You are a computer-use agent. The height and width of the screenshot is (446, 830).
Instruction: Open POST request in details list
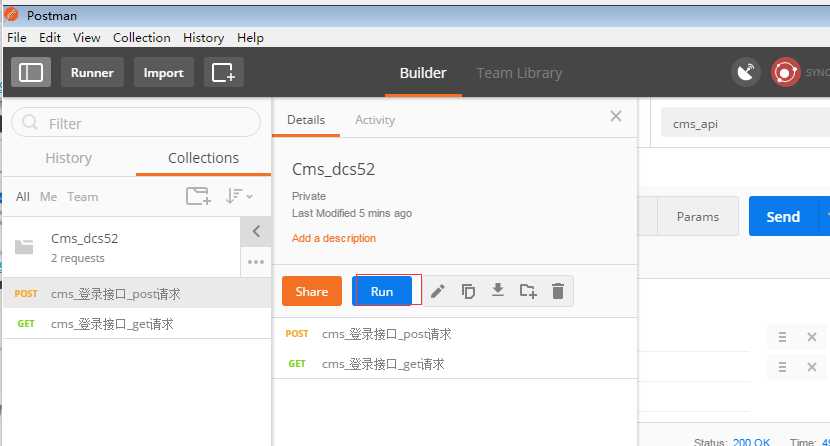[x=455, y=334]
